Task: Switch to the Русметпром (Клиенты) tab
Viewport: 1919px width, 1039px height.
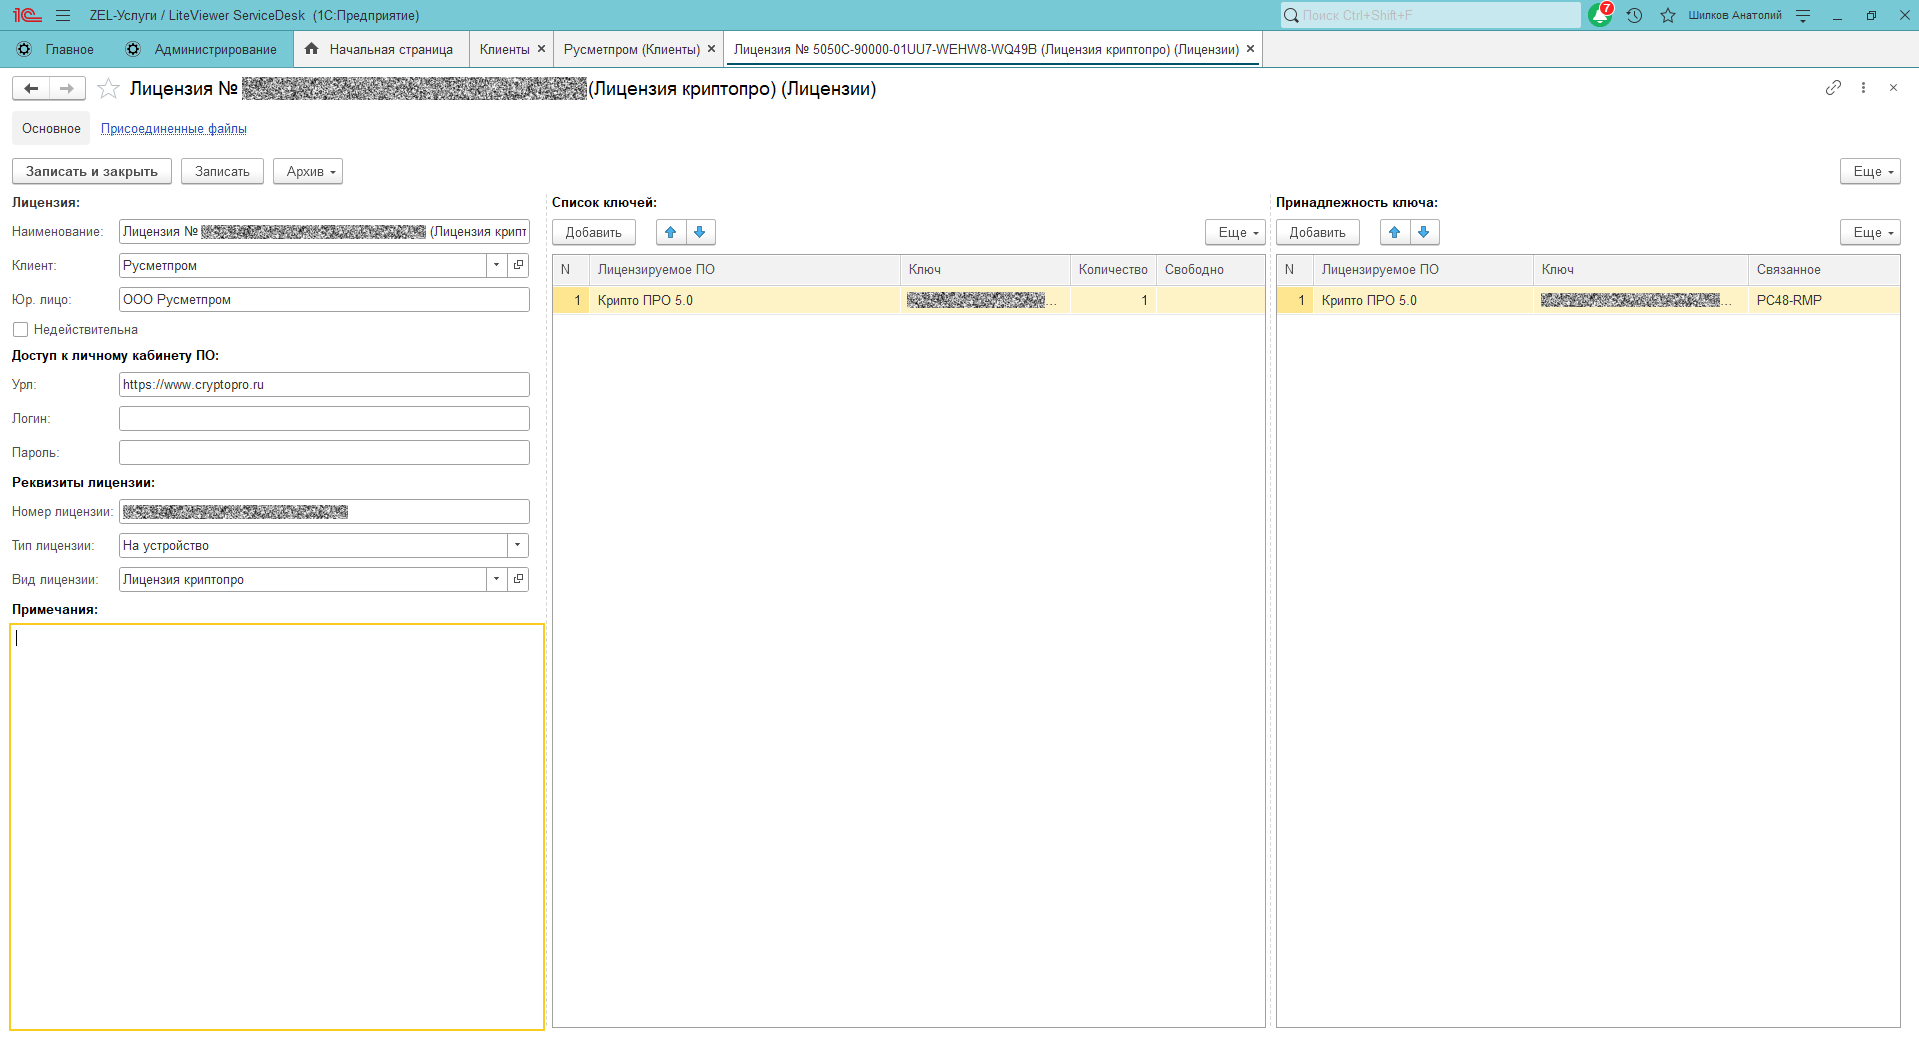Action: click(x=631, y=49)
